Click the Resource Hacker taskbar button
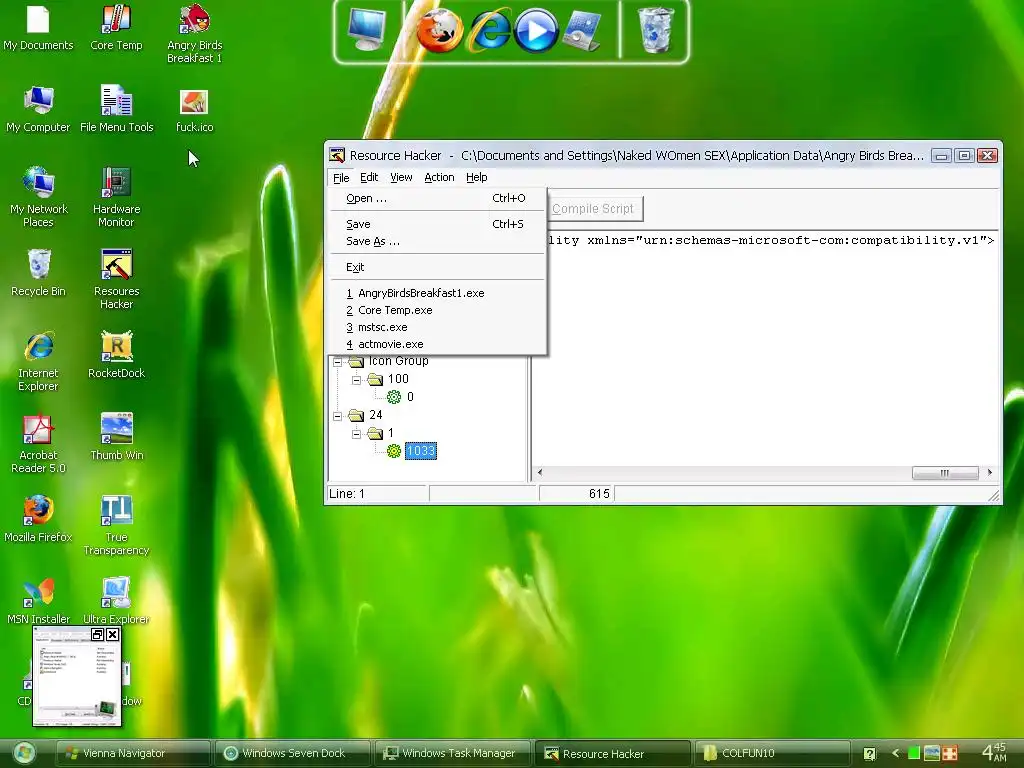The height and width of the screenshot is (768, 1024). coord(613,753)
